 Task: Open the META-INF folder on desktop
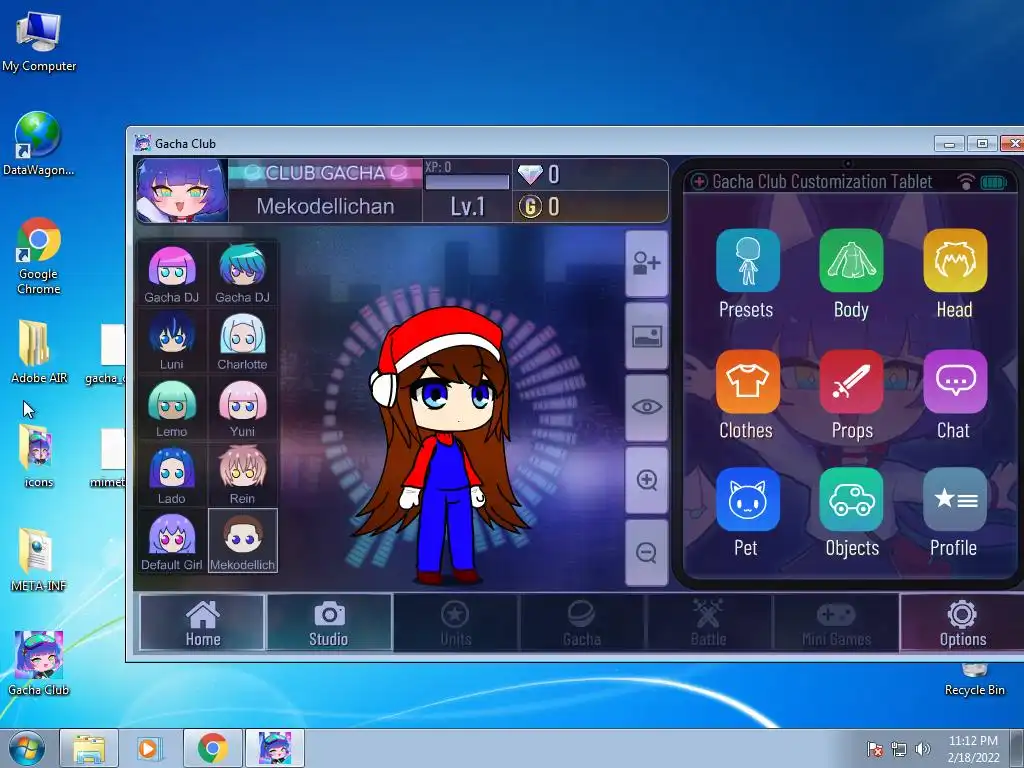39,559
